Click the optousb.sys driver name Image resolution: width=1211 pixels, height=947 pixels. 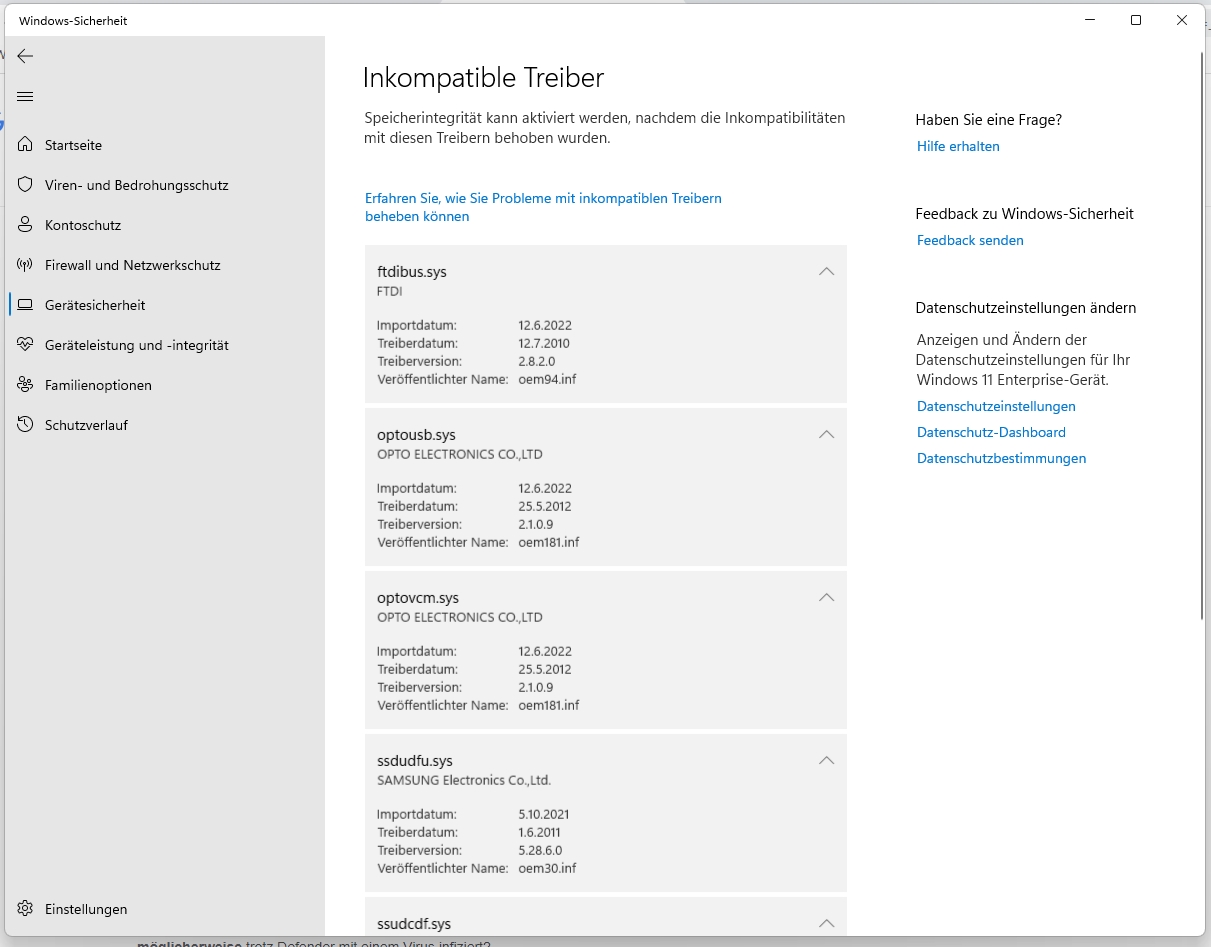pos(416,435)
